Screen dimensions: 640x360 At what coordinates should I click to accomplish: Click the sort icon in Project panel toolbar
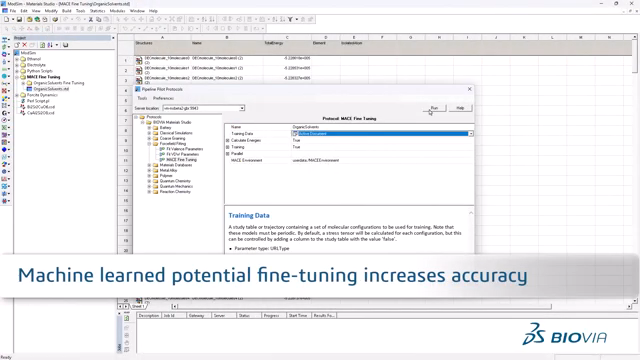[x=50, y=45]
